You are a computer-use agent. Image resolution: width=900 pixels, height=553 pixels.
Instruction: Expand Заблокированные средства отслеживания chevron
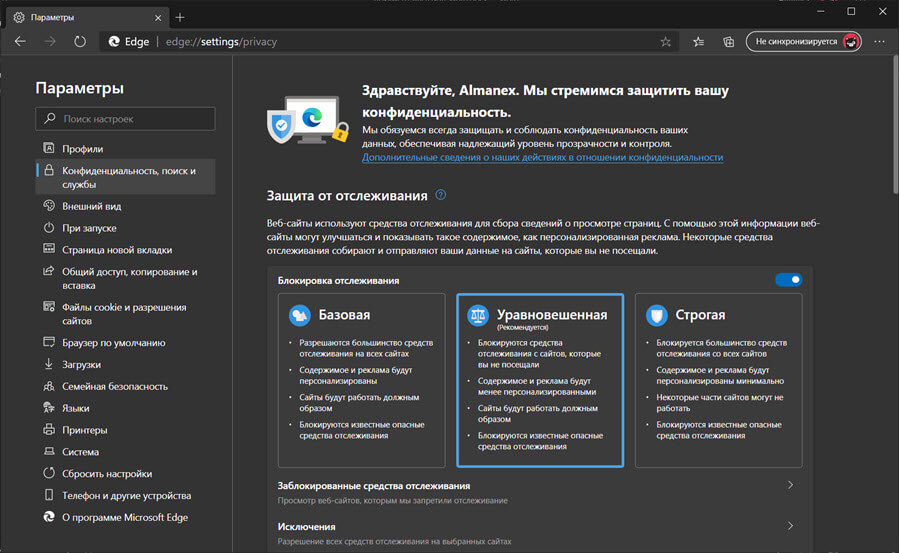[x=790, y=485]
